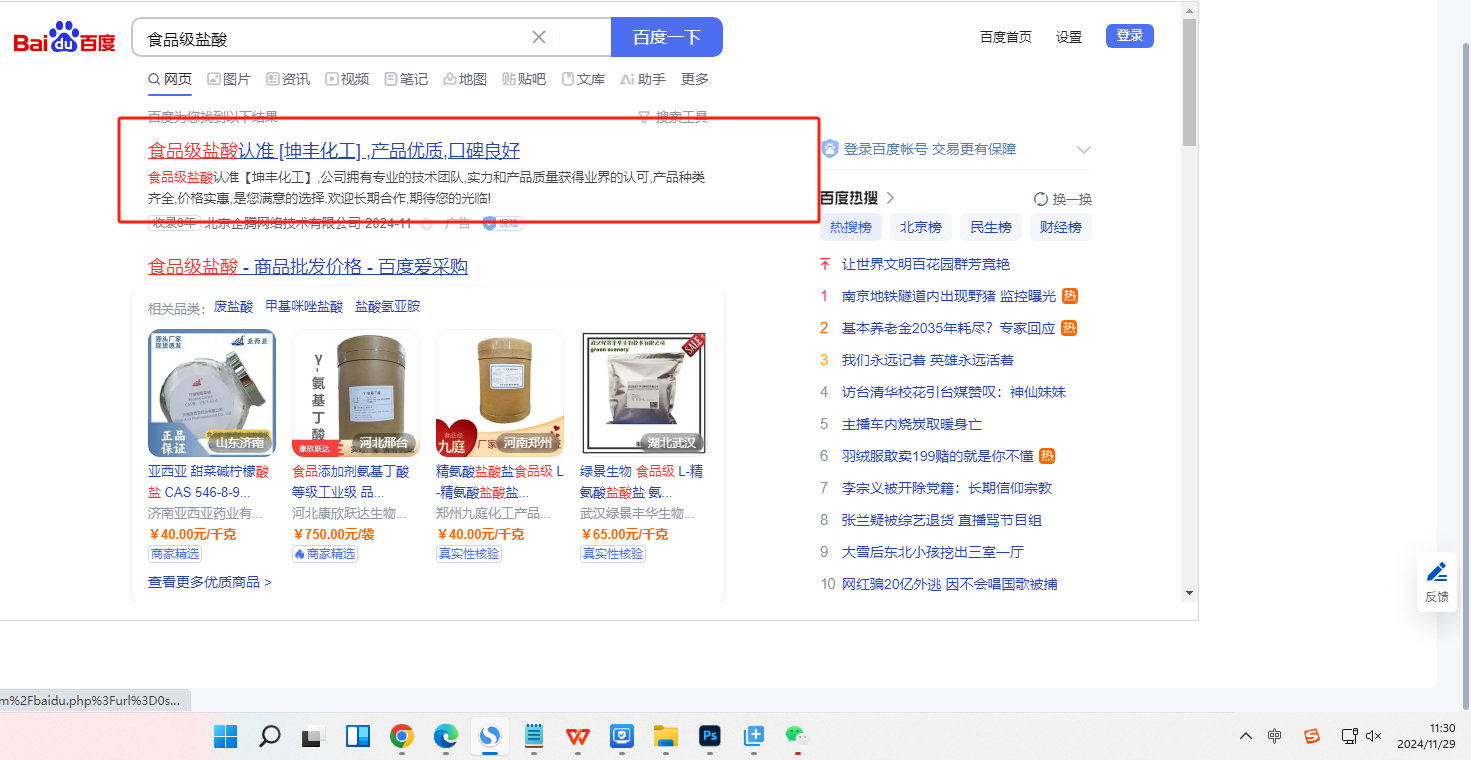The image size is (1471, 760).
Task: Open the 搜索工具 filter dropdown
Action: pyautogui.click(x=673, y=117)
